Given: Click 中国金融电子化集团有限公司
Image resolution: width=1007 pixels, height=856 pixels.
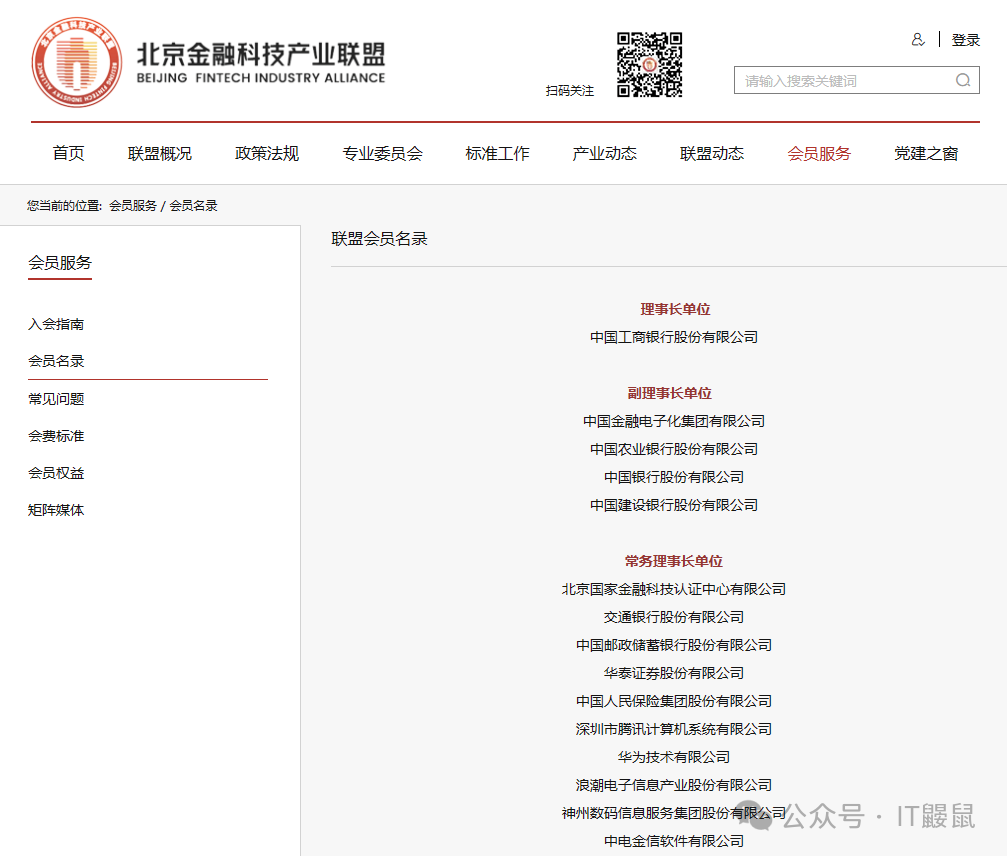Looking at the screenshot, I should point(674,421).
